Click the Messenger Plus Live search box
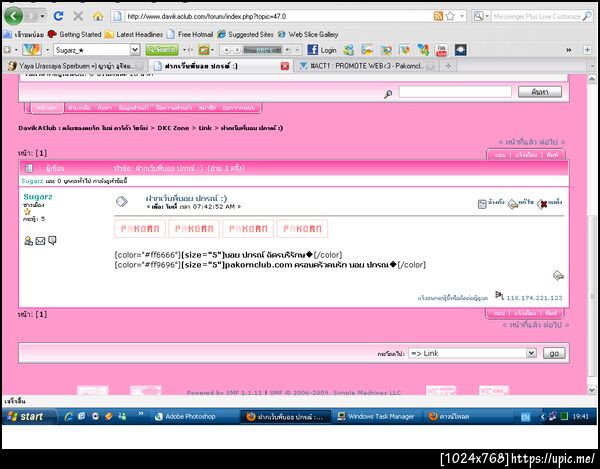 pos(536,16)
